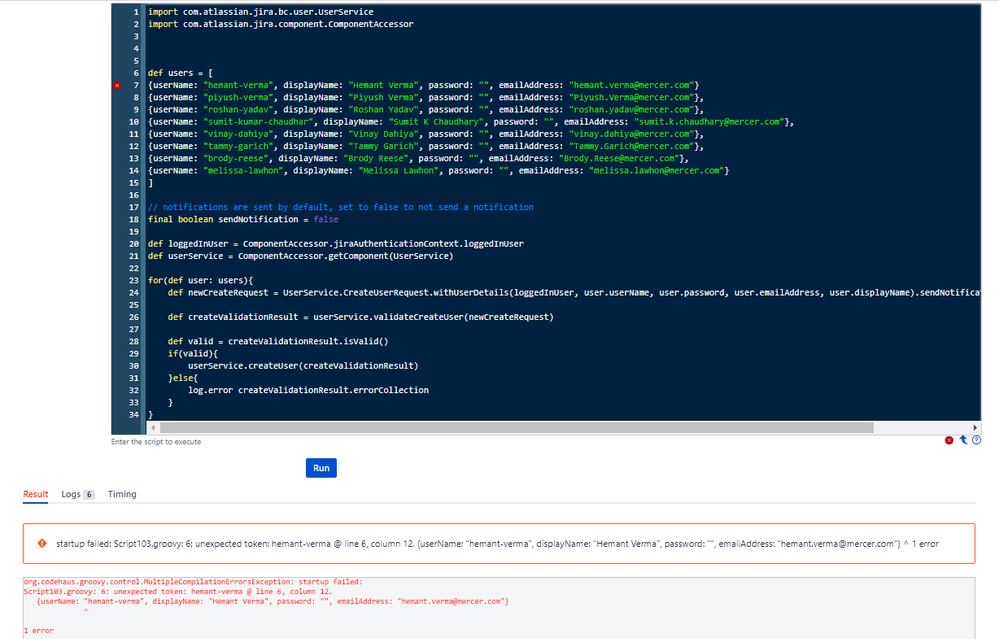Open the help question mark icon
The height and width of the screenshot is (639, 999).
pyautogui.click(x=976, y=440)
